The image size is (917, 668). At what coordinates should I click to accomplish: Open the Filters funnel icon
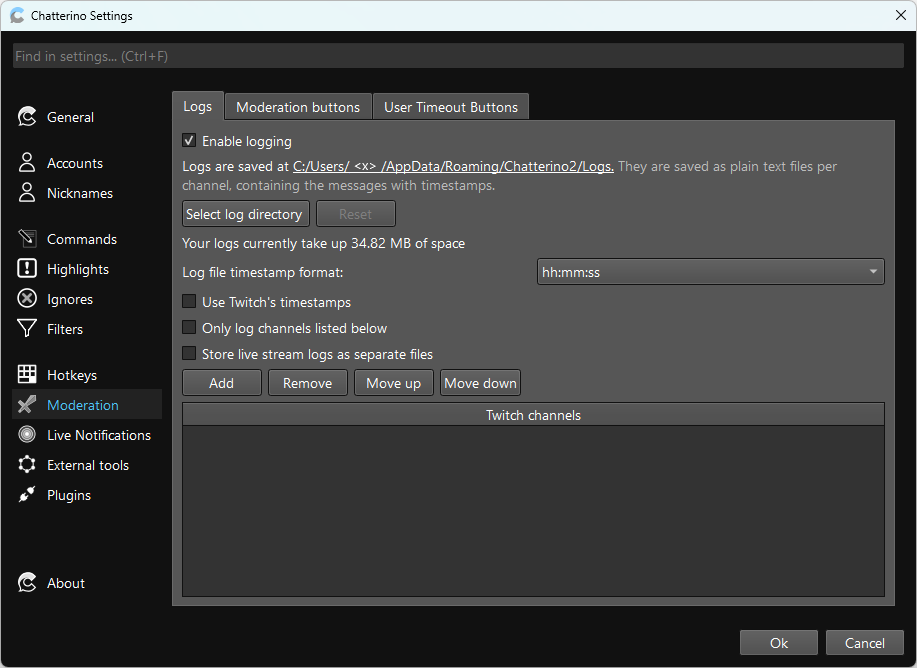[27, 328]
